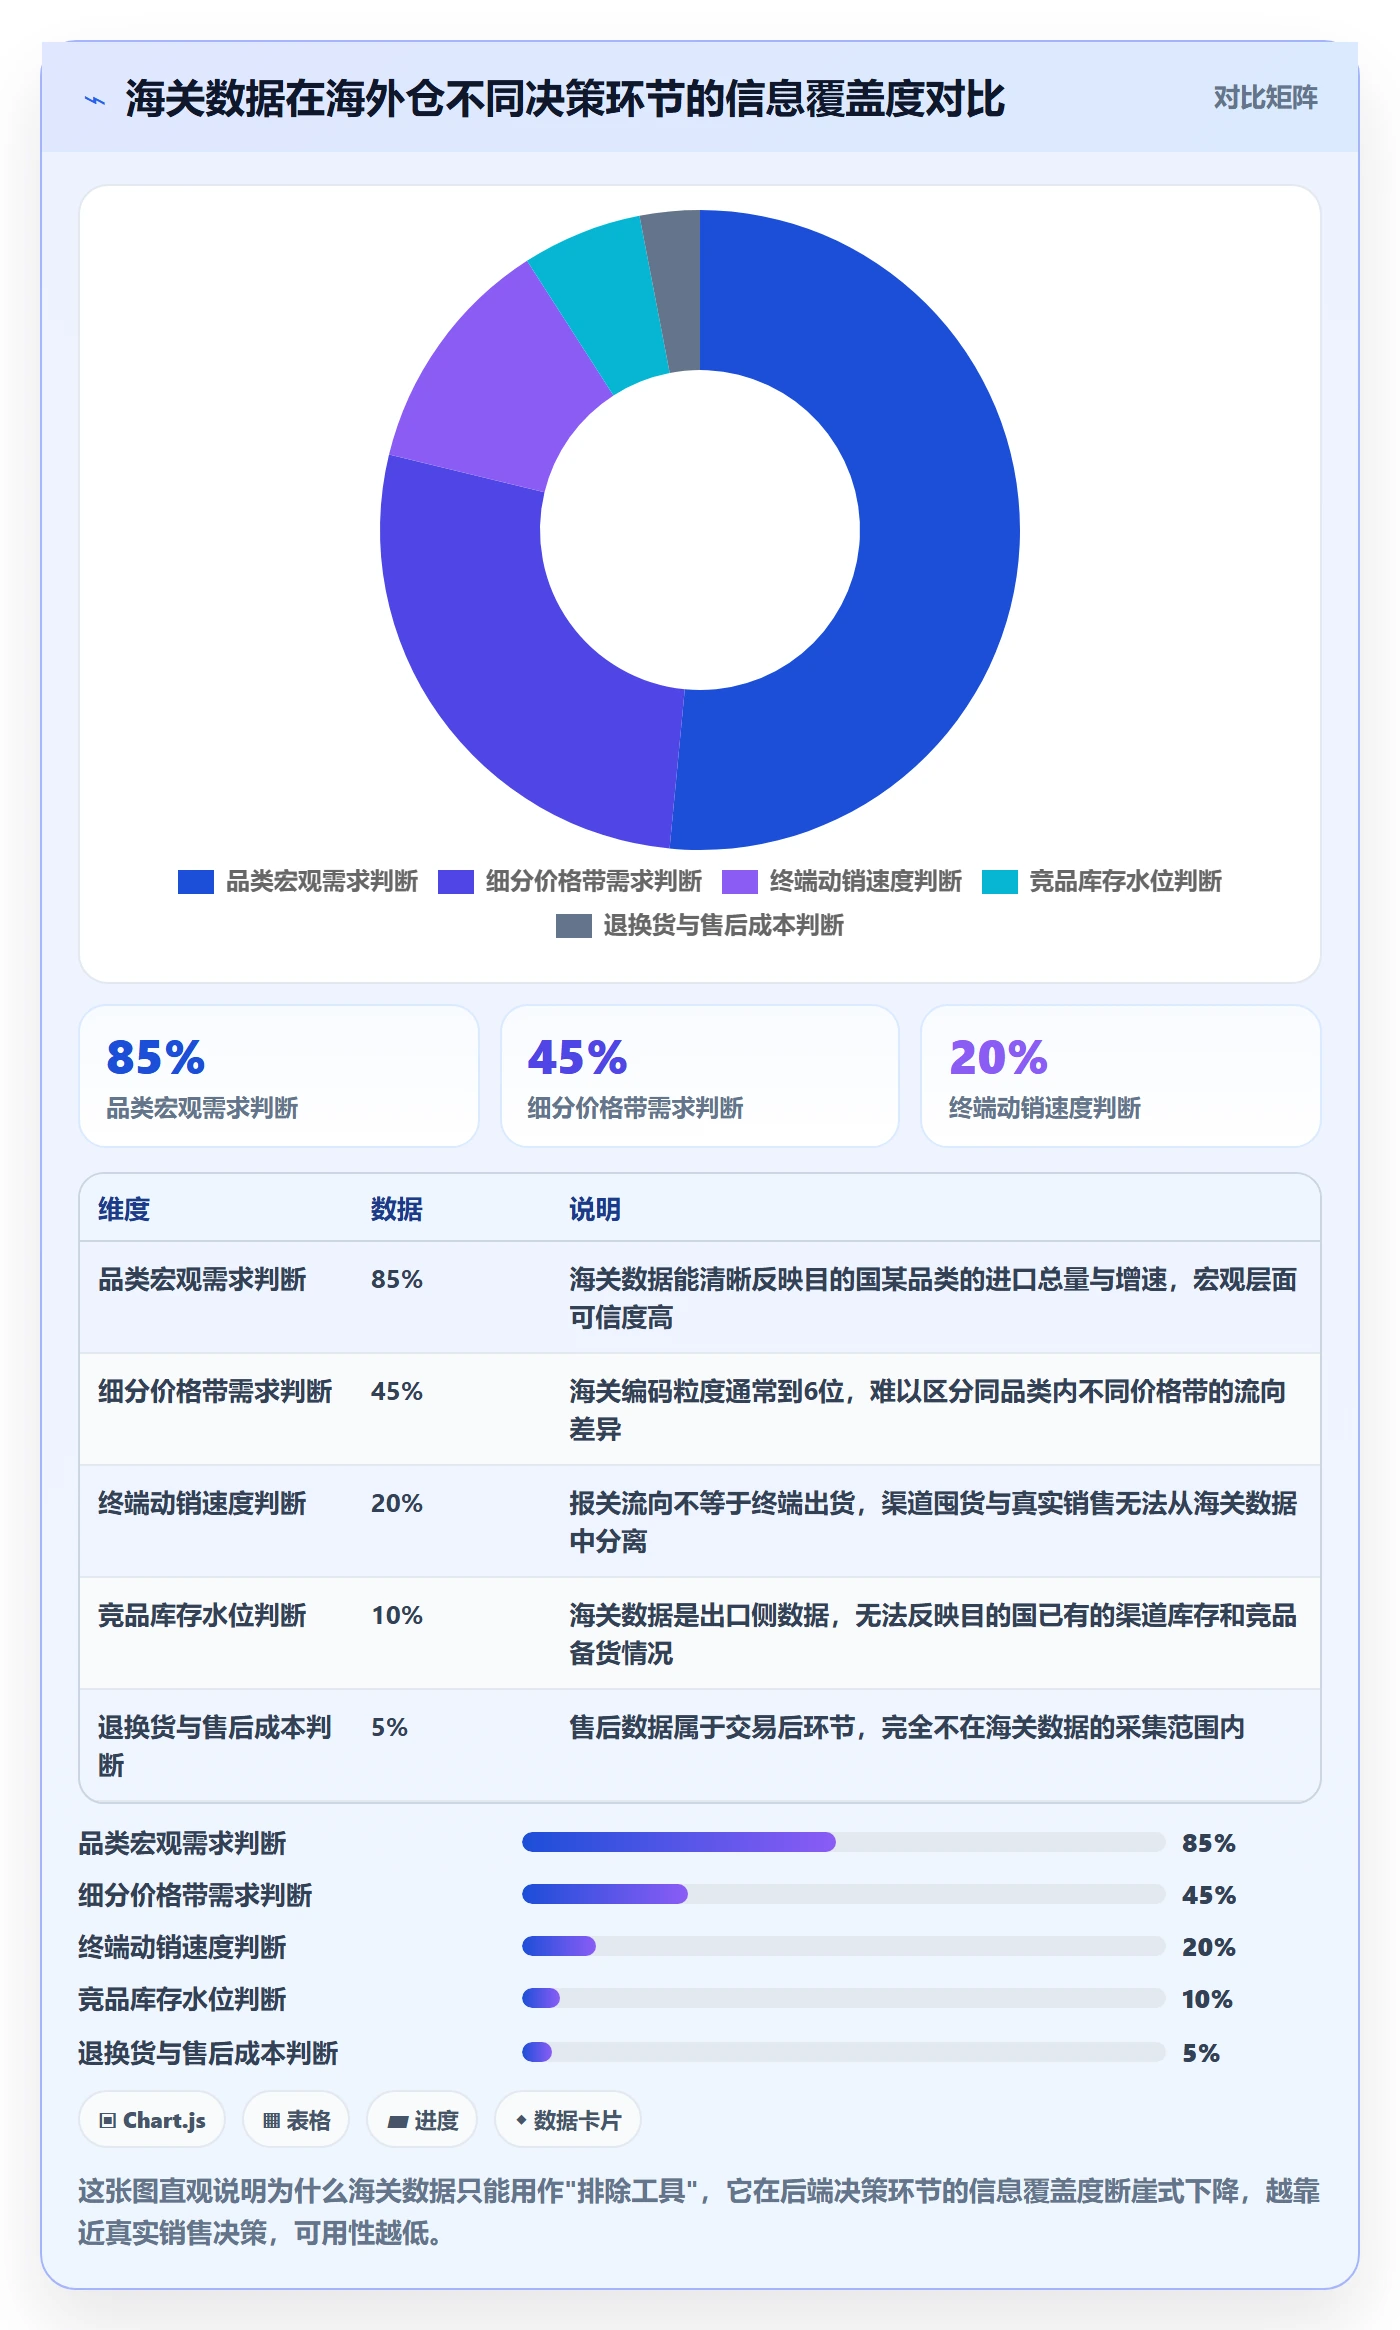Open the 85% stat card

(x=279, y=1076)
